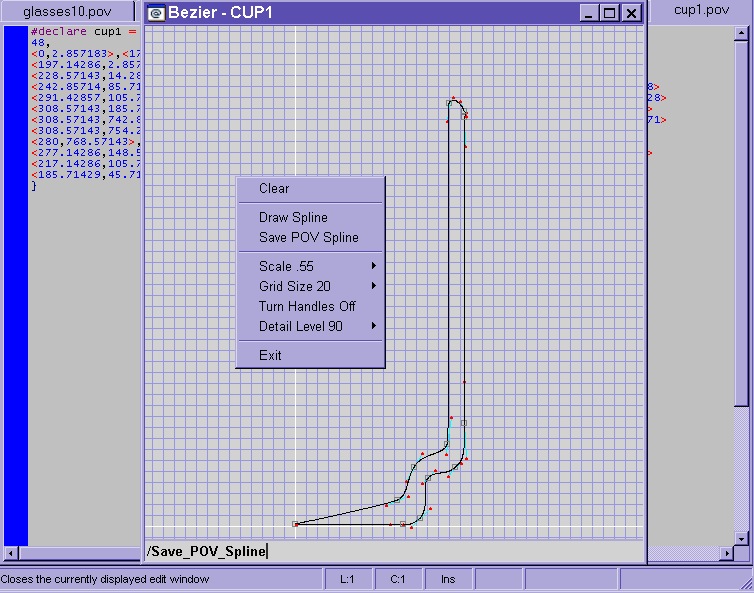
Task: Click the left scroll arrow under the editor
Action: tap(10, 553)
